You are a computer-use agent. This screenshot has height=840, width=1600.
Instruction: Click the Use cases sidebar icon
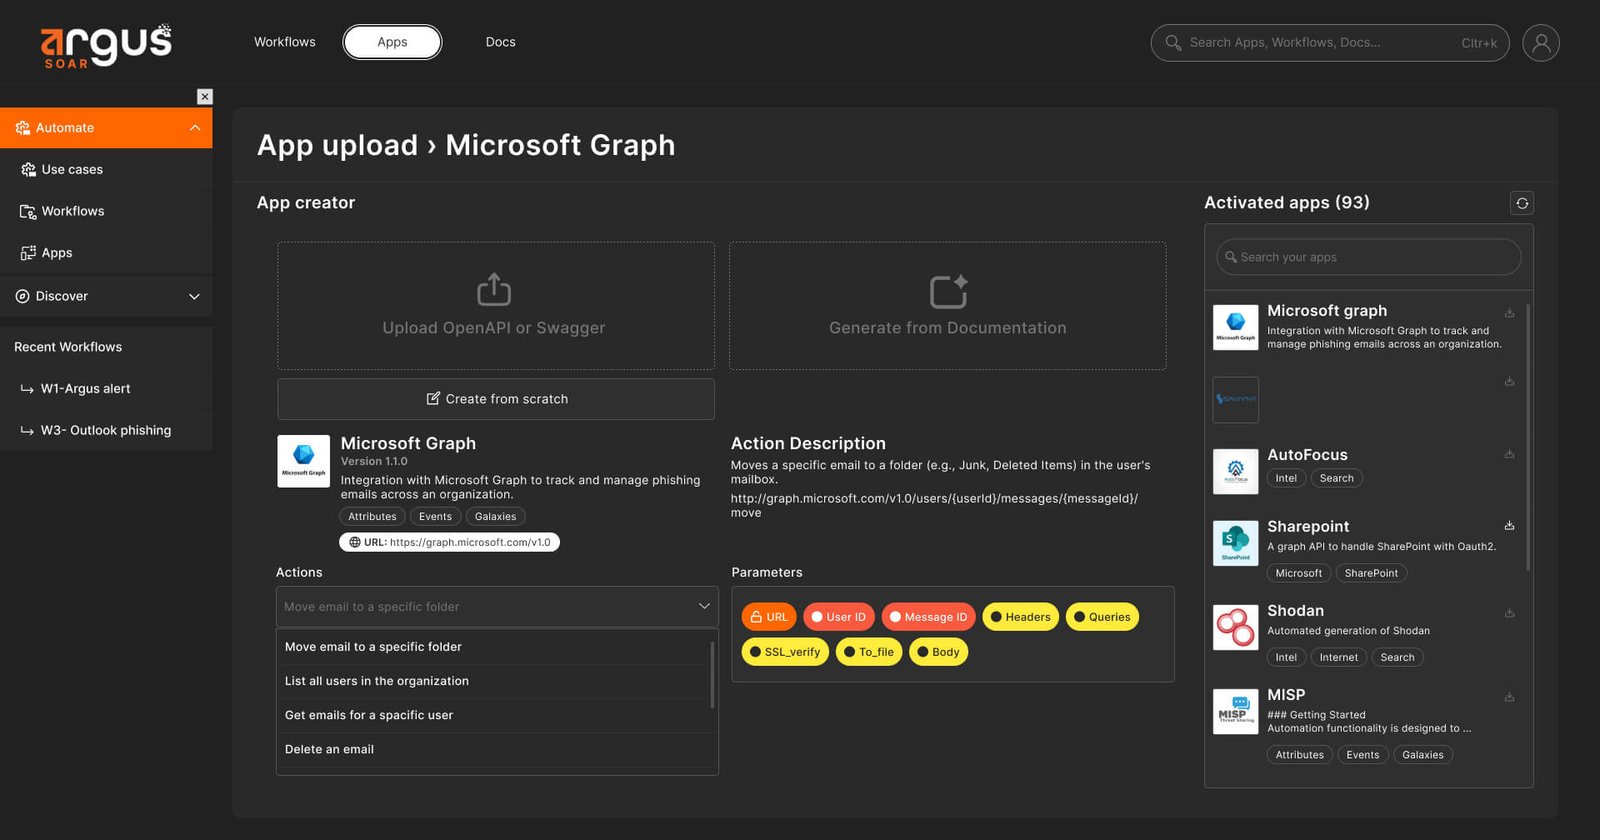coord(28,170)
